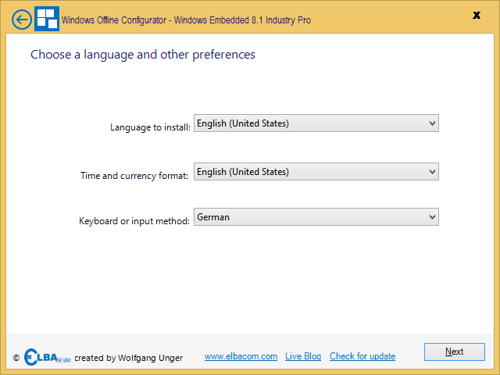Screen dimensions: 500x375
Task: Click the 'Language to install:' label
Action: (x=150, y=127)
